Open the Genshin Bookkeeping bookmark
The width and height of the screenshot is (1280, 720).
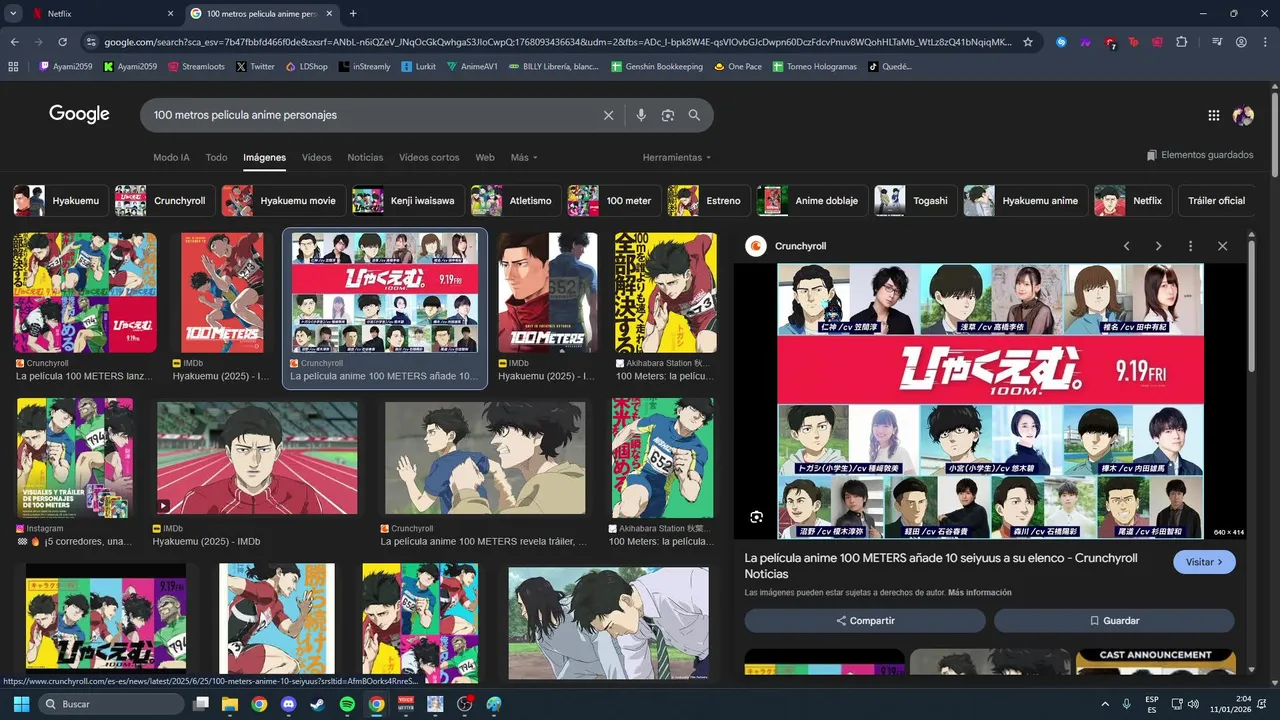click(656, 66)
